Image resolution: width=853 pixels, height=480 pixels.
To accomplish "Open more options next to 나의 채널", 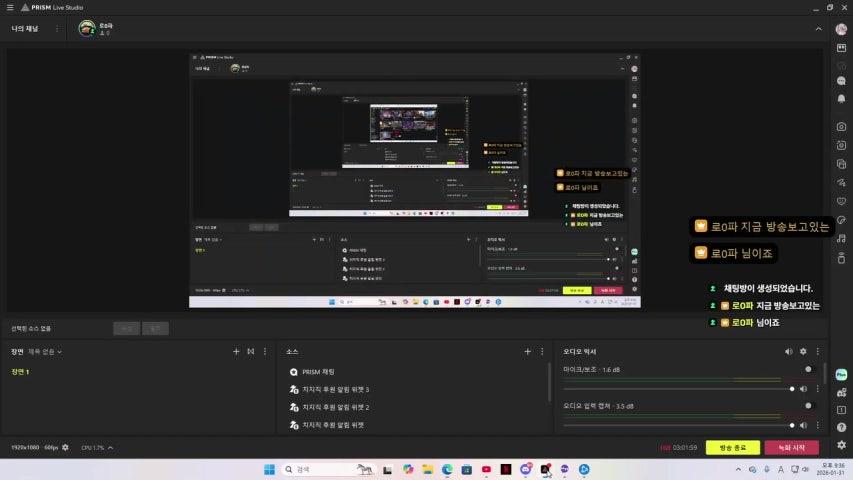I will (x=57, y=29).
